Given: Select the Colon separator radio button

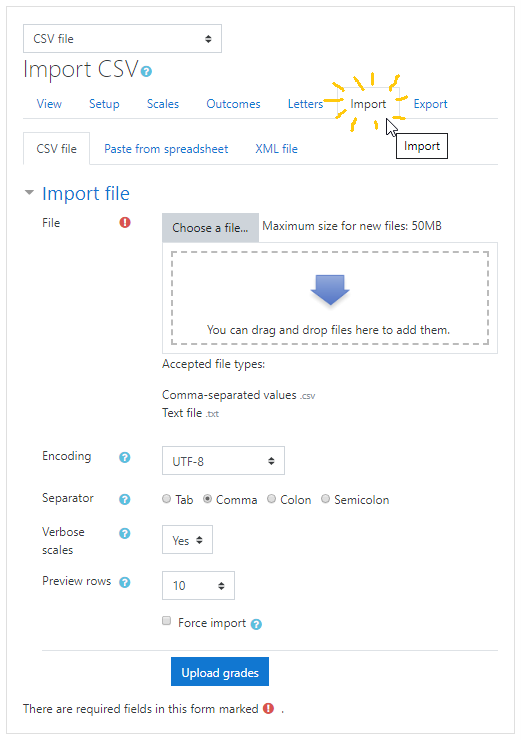Looking at the screenshot, I should coord(271,499).
